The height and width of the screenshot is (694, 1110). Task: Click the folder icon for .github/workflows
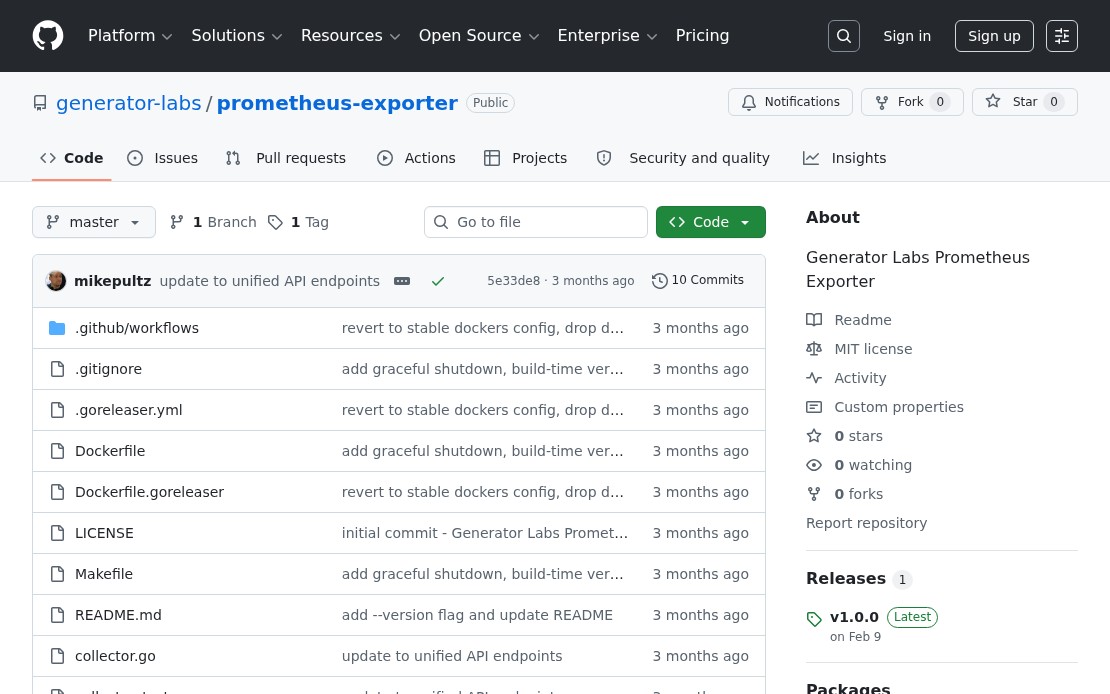pos(57,328)
